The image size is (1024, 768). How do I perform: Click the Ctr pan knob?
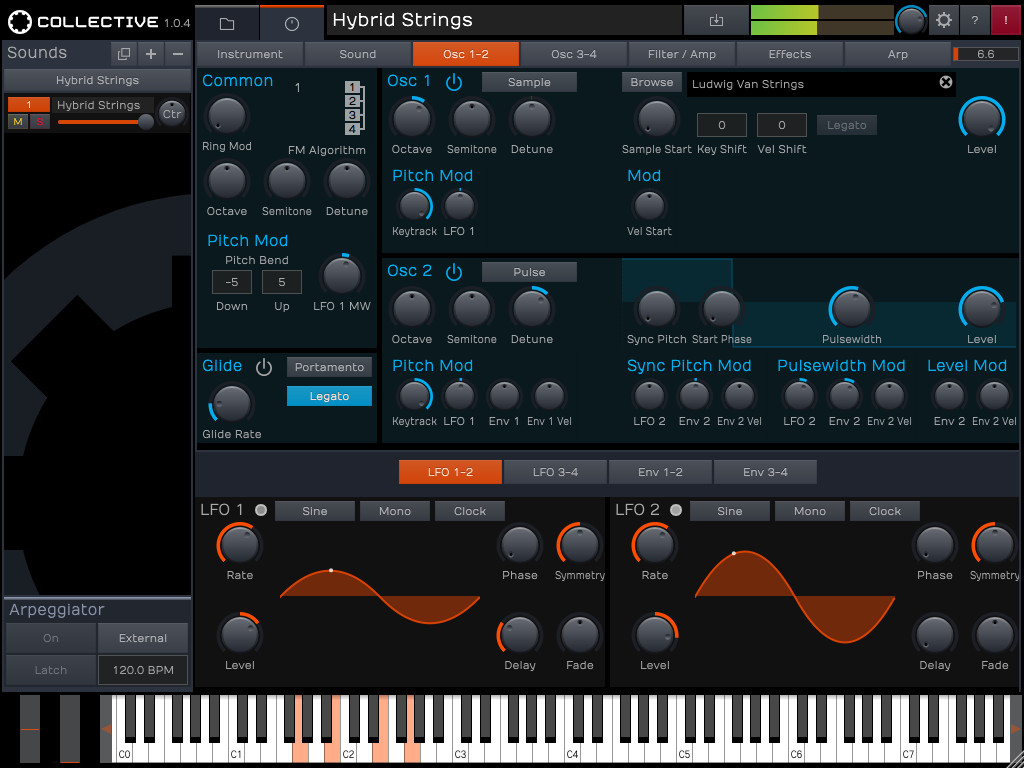click(x=172, y=114)
